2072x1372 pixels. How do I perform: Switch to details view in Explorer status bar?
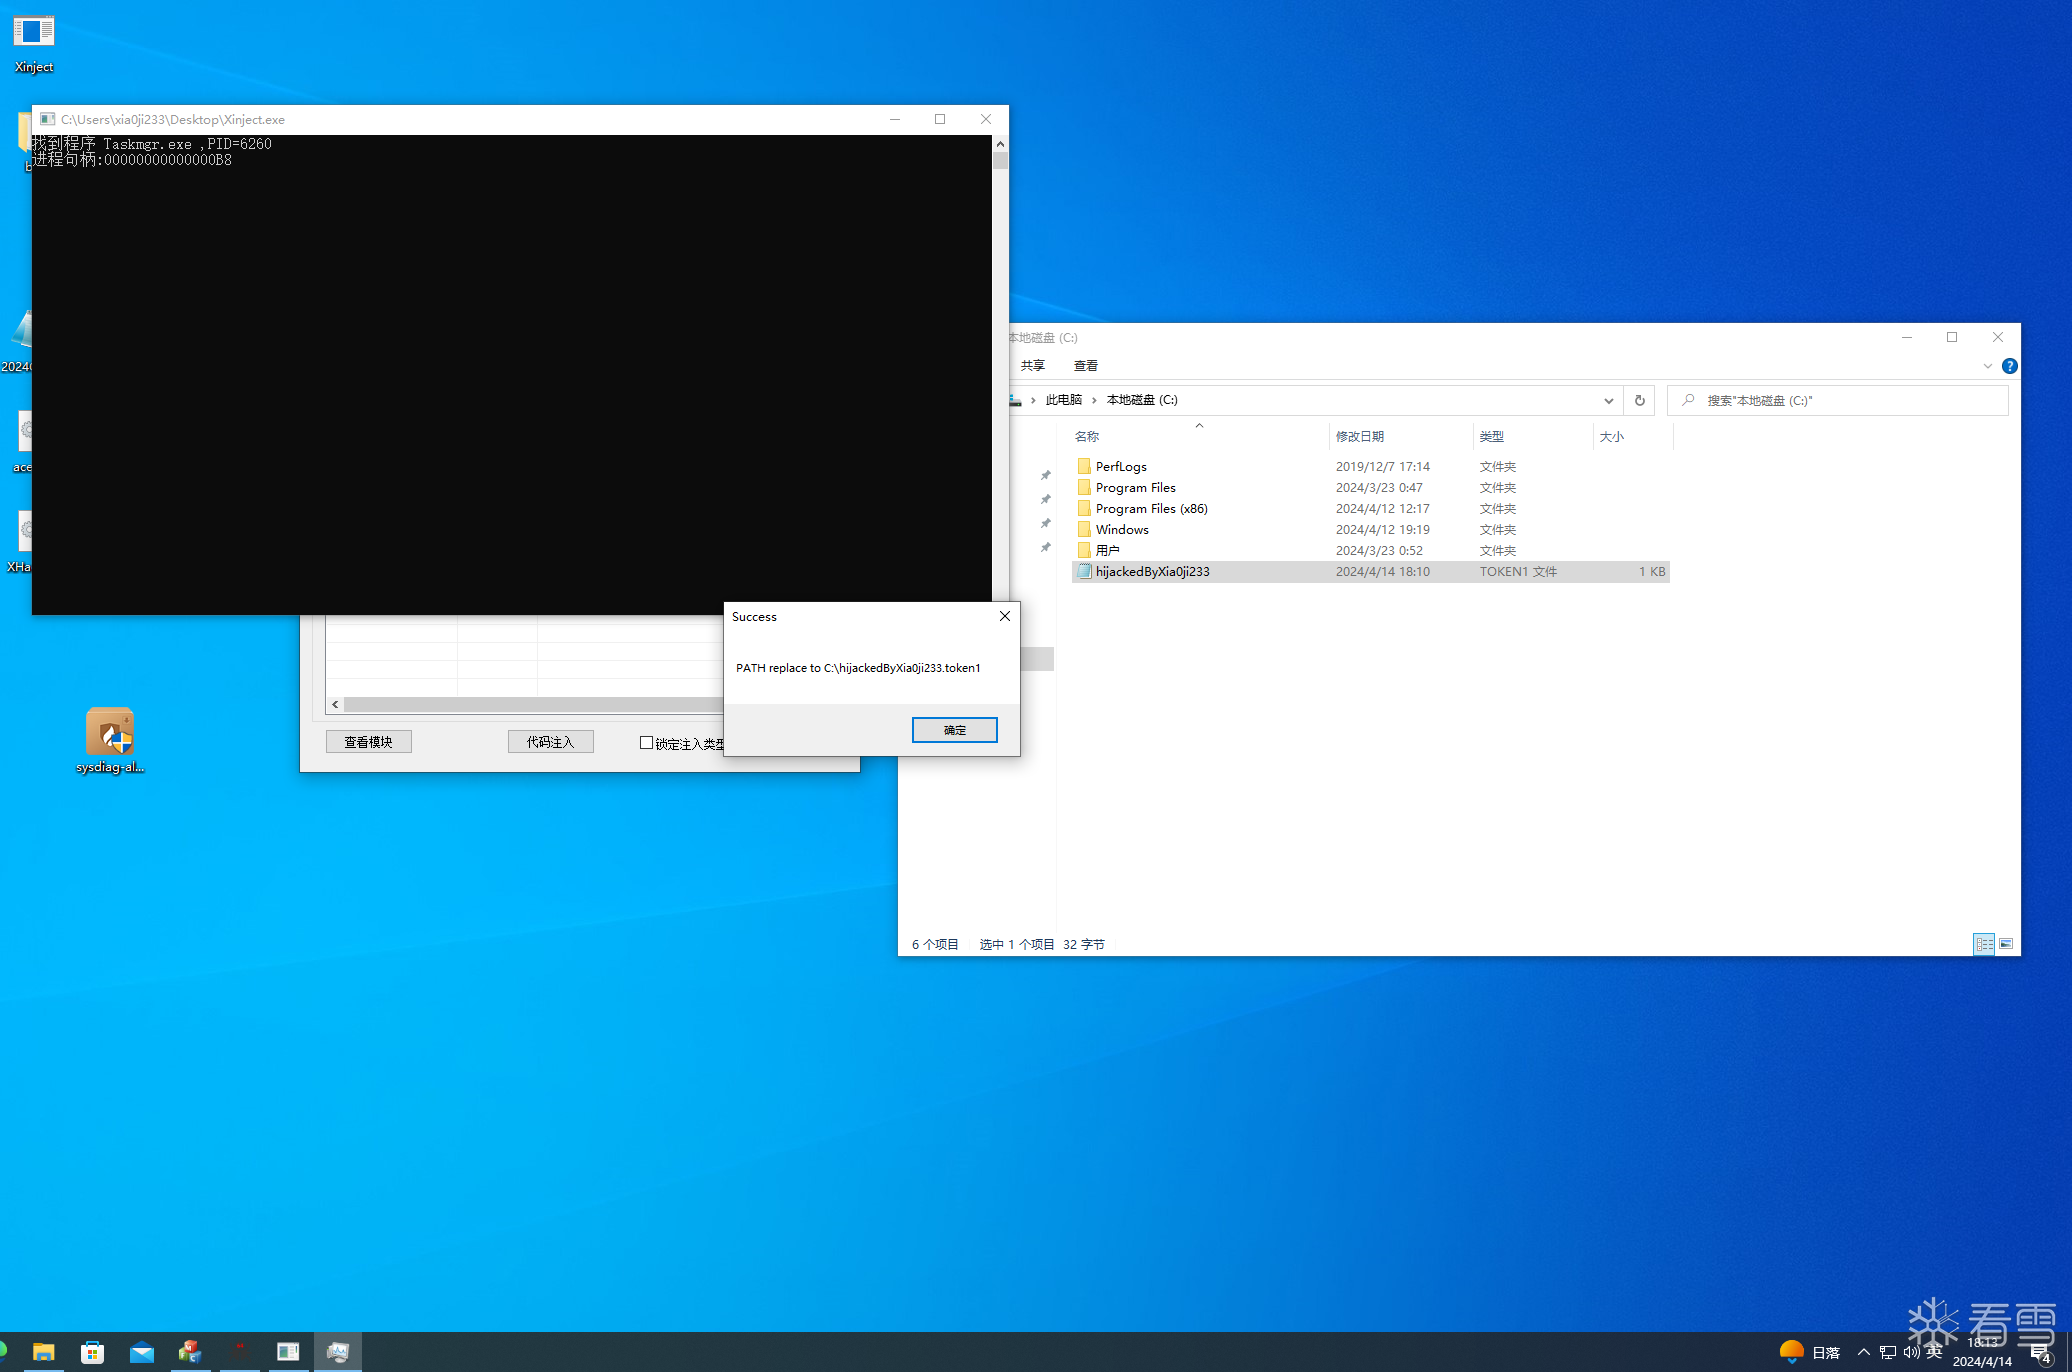(1984, 944)
